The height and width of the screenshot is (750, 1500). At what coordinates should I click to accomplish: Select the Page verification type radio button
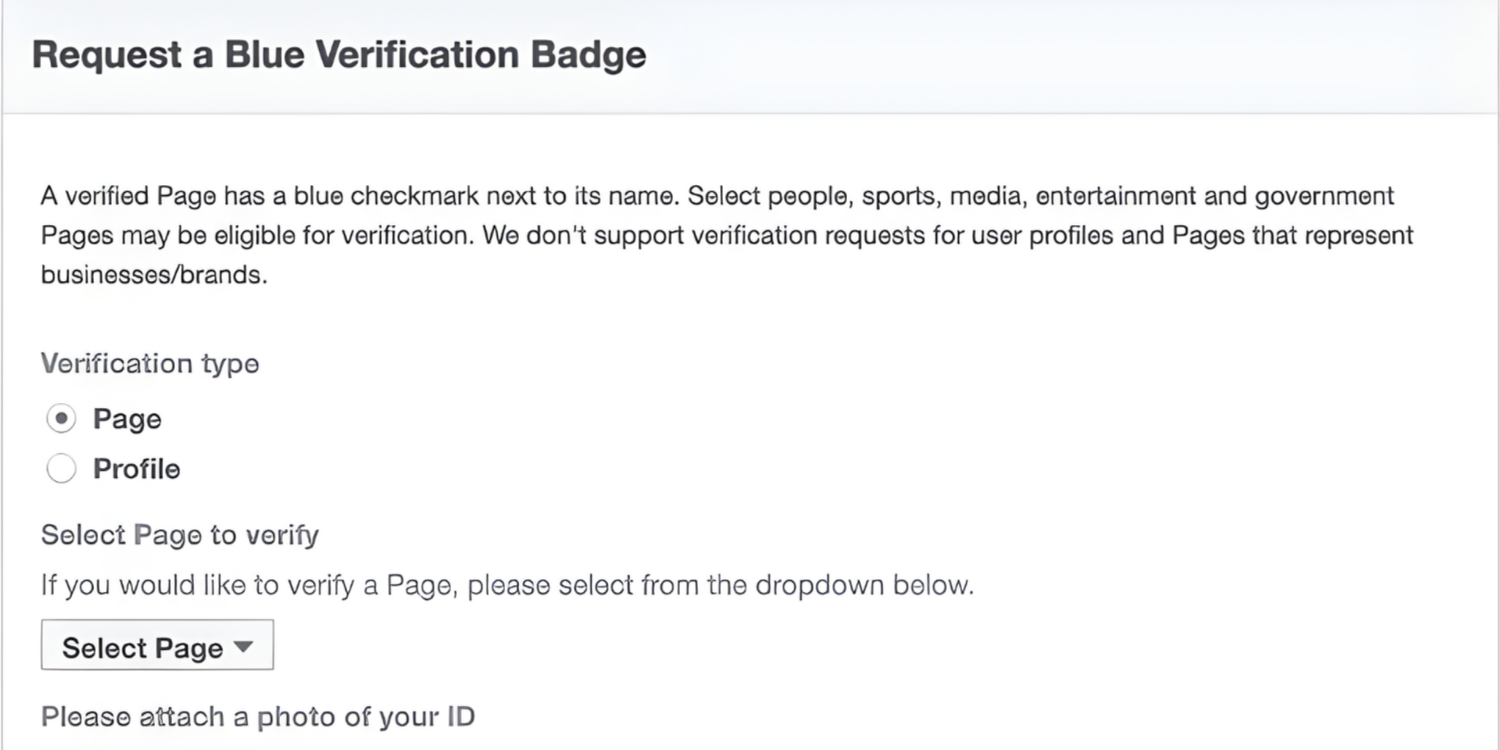[x=61, y=419]
